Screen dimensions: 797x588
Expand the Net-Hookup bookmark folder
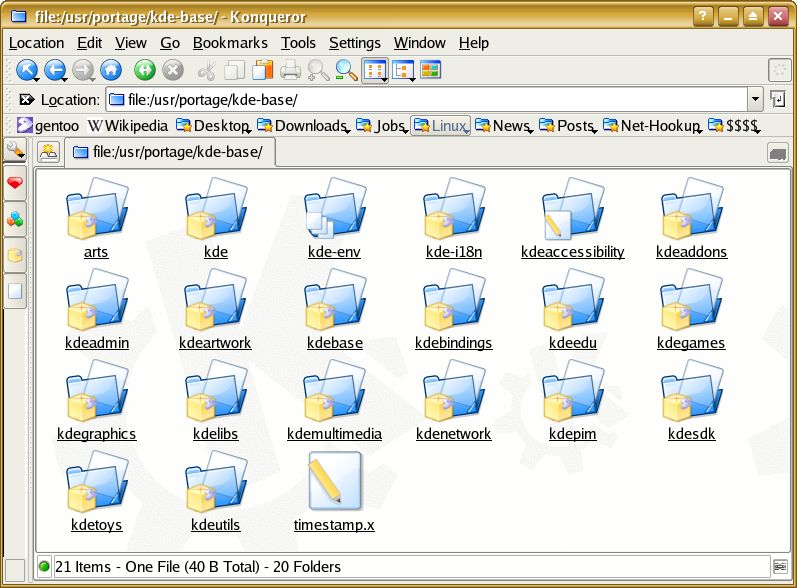(x=653, y=126)
